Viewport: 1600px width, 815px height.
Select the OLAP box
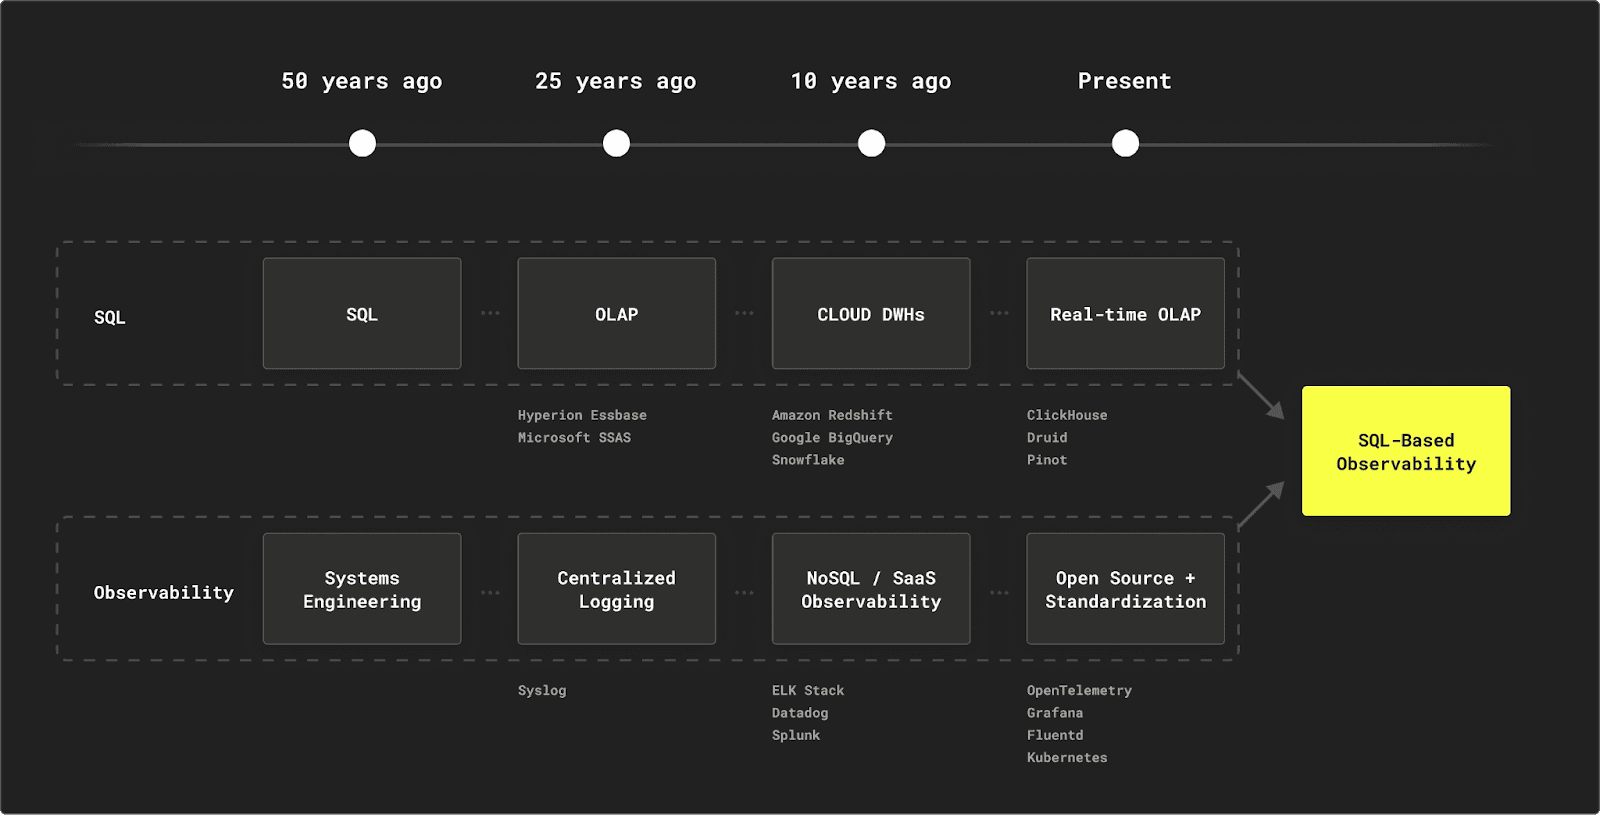click(x=616, y=314)
